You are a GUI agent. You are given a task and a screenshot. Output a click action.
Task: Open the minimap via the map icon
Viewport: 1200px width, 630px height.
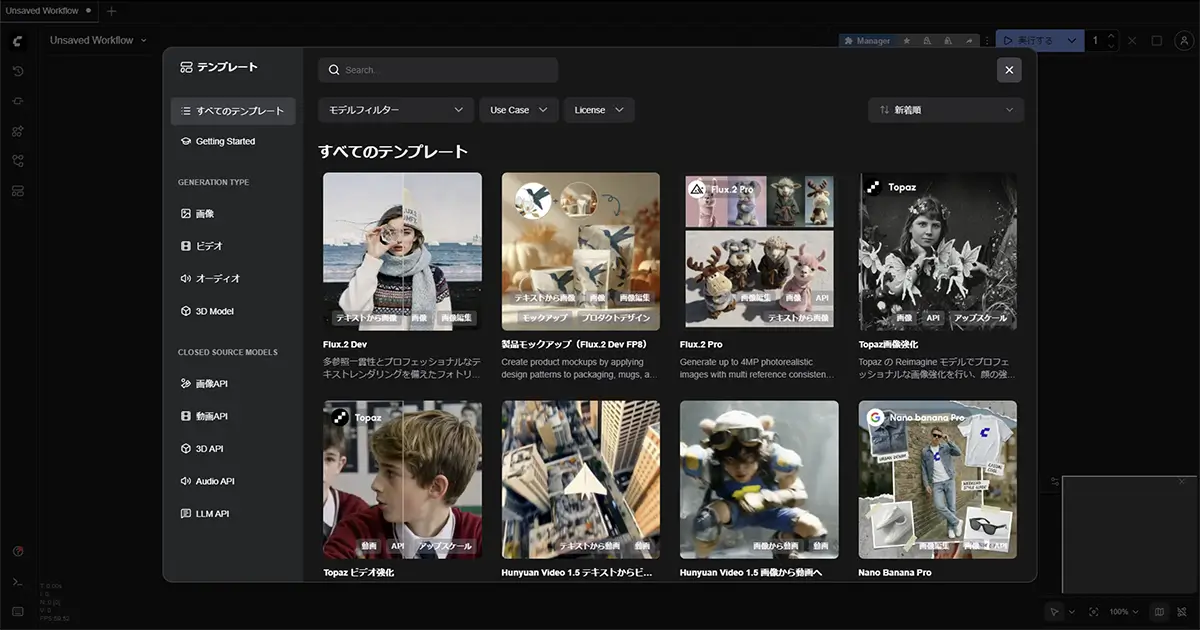(x=1158, y=611)
